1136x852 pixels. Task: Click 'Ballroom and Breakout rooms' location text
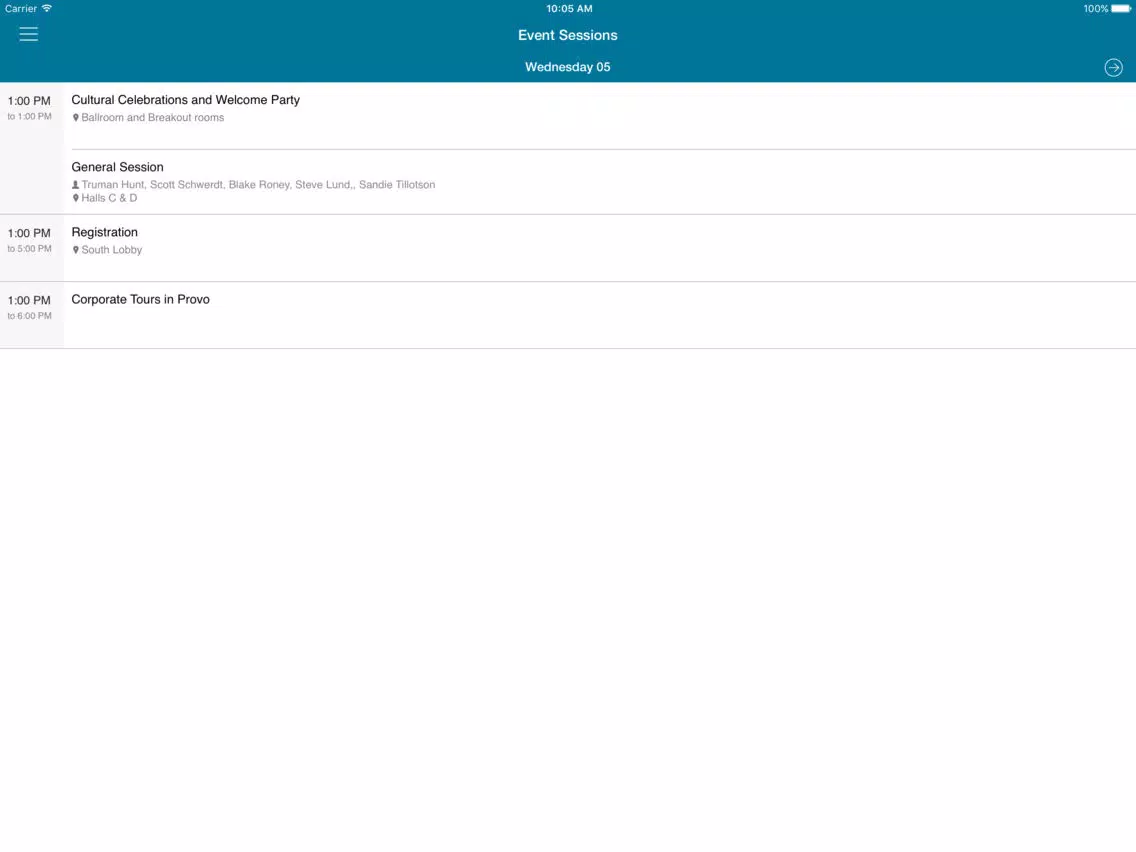click(x=152, y=117)
